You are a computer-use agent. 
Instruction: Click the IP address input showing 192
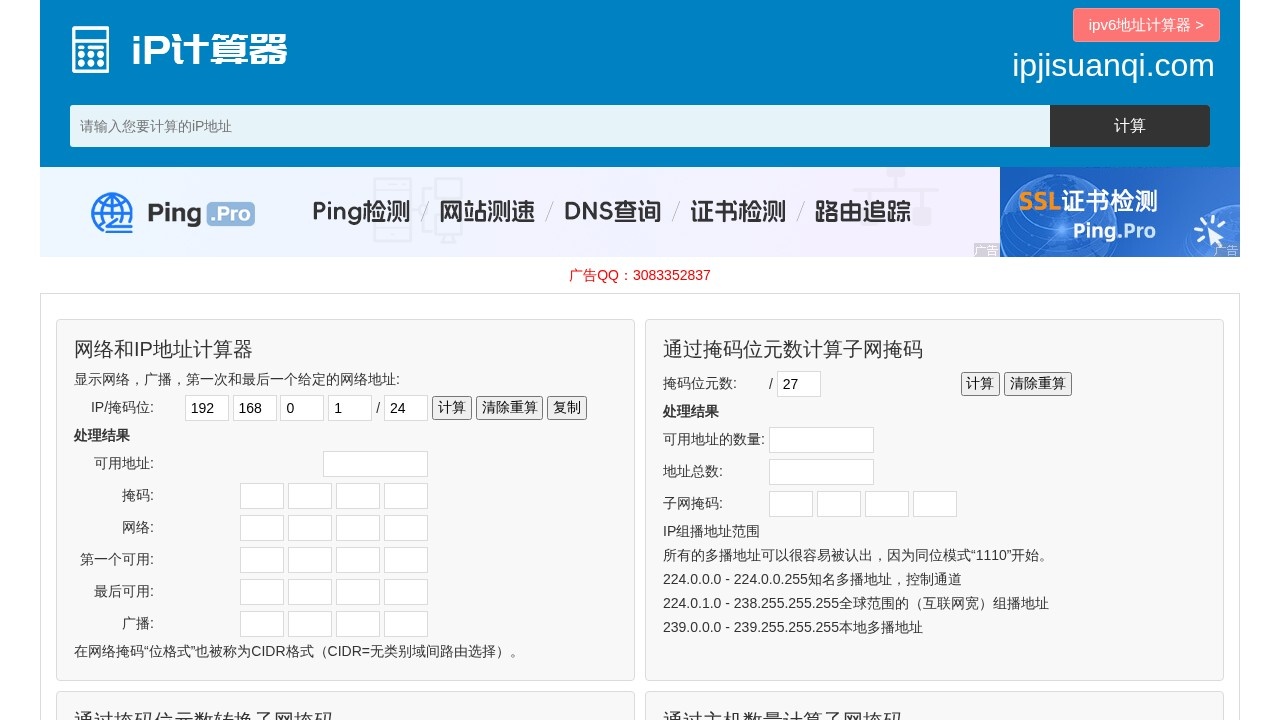(206, 407)
